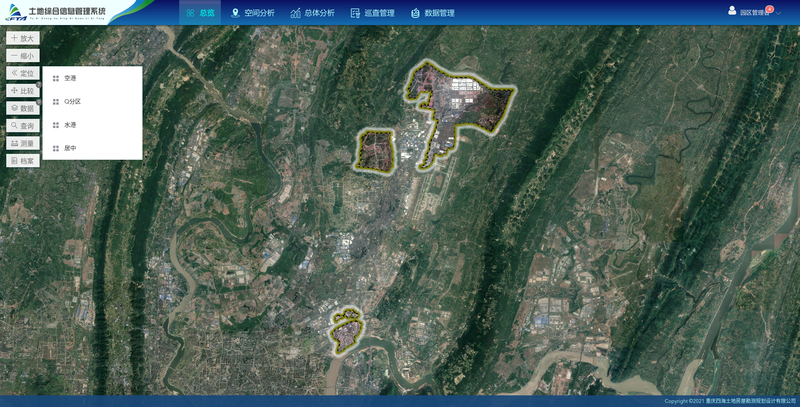This screenshot has width=800, height=407.
Task: Pick 居中 to center the map
Action: pyautogui.click(x=92, y=148)
